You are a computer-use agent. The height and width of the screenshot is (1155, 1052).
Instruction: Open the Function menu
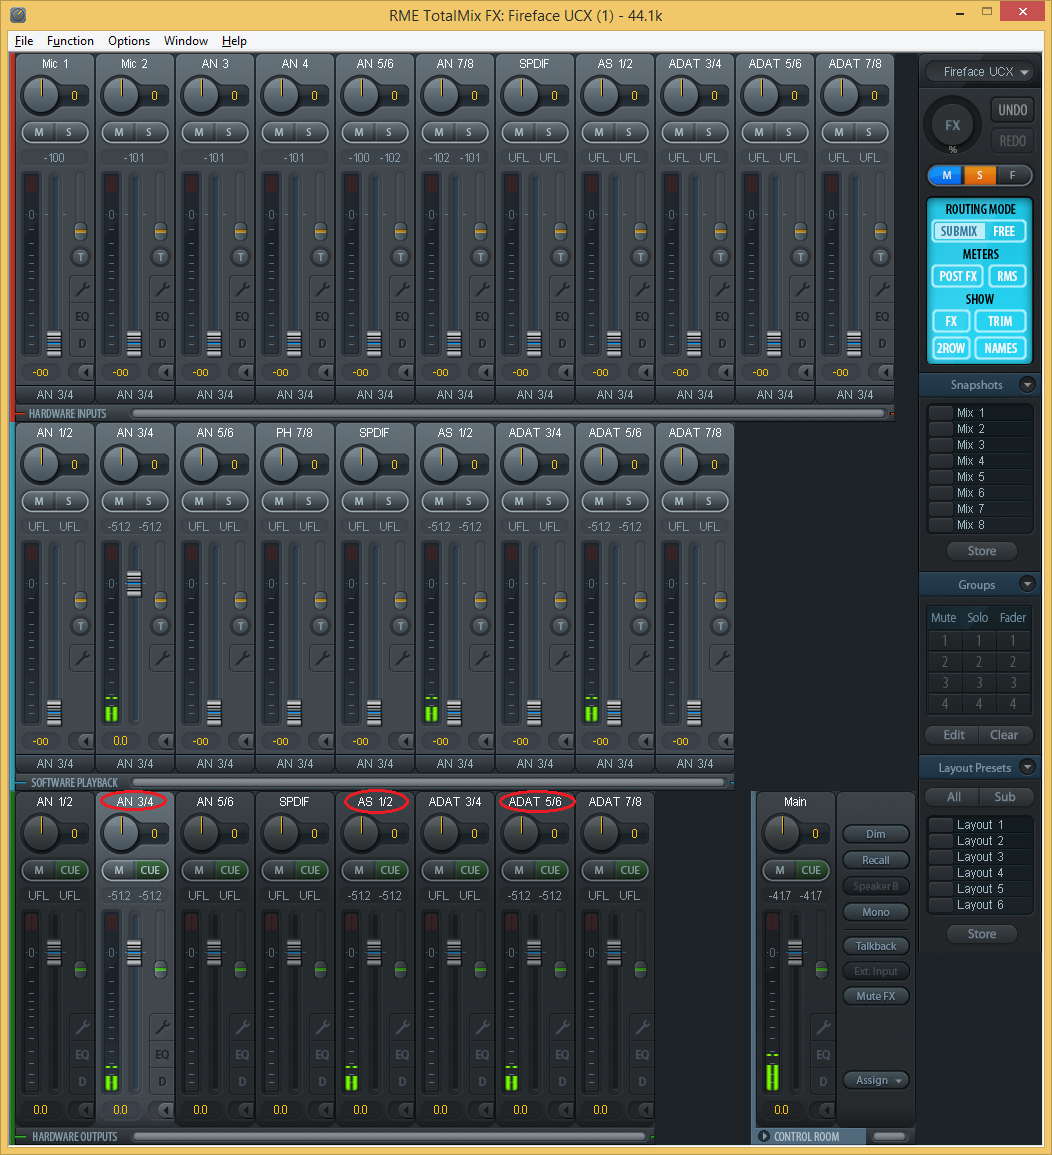pos(70,41)
